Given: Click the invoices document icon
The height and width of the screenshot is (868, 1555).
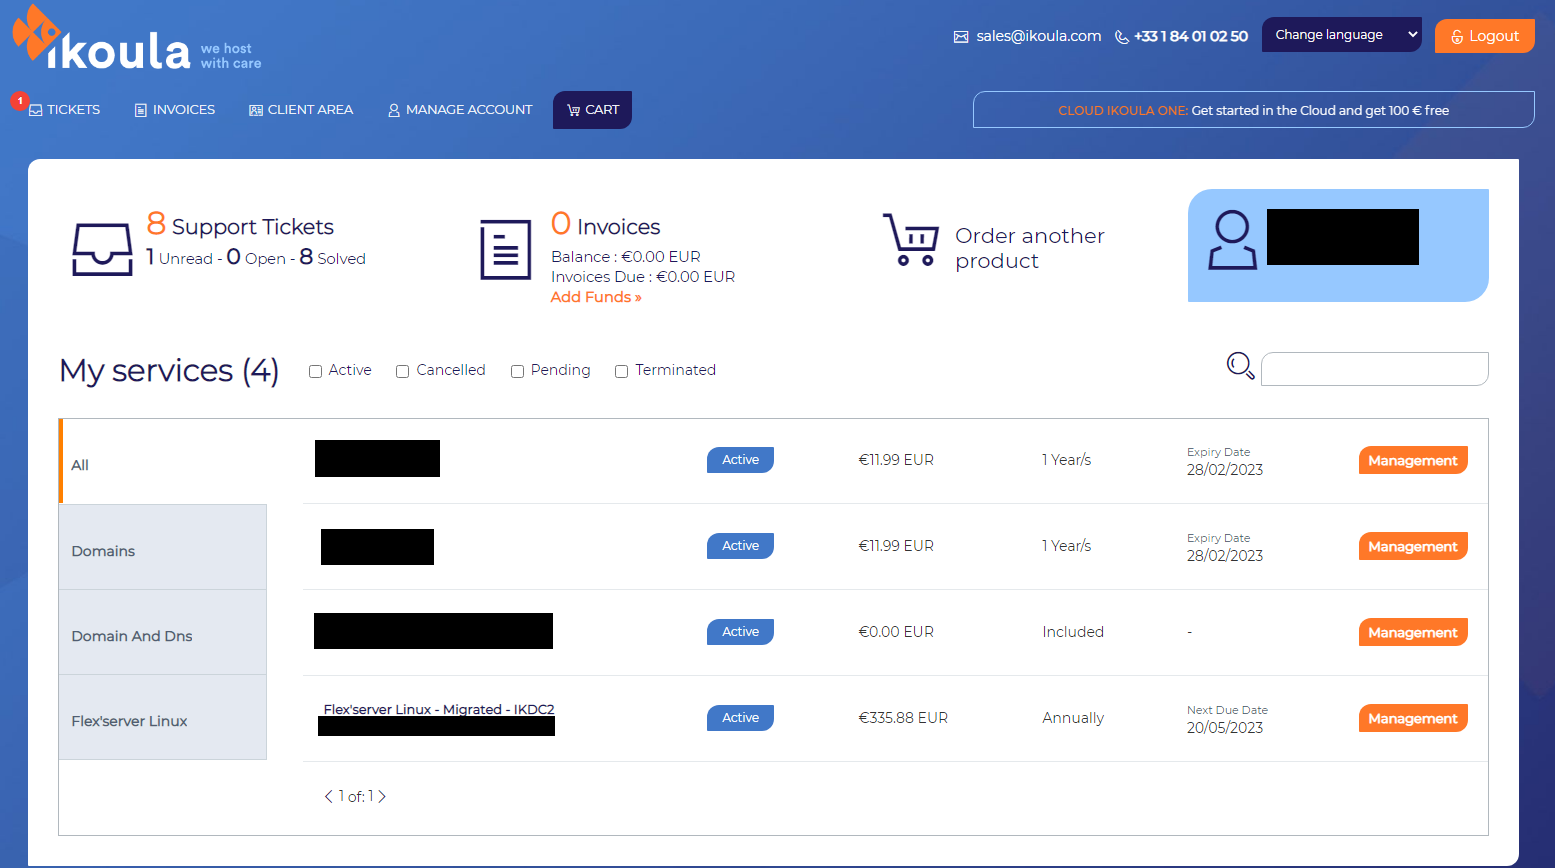Looking at the screenshot, I should [x=506, y=250].
